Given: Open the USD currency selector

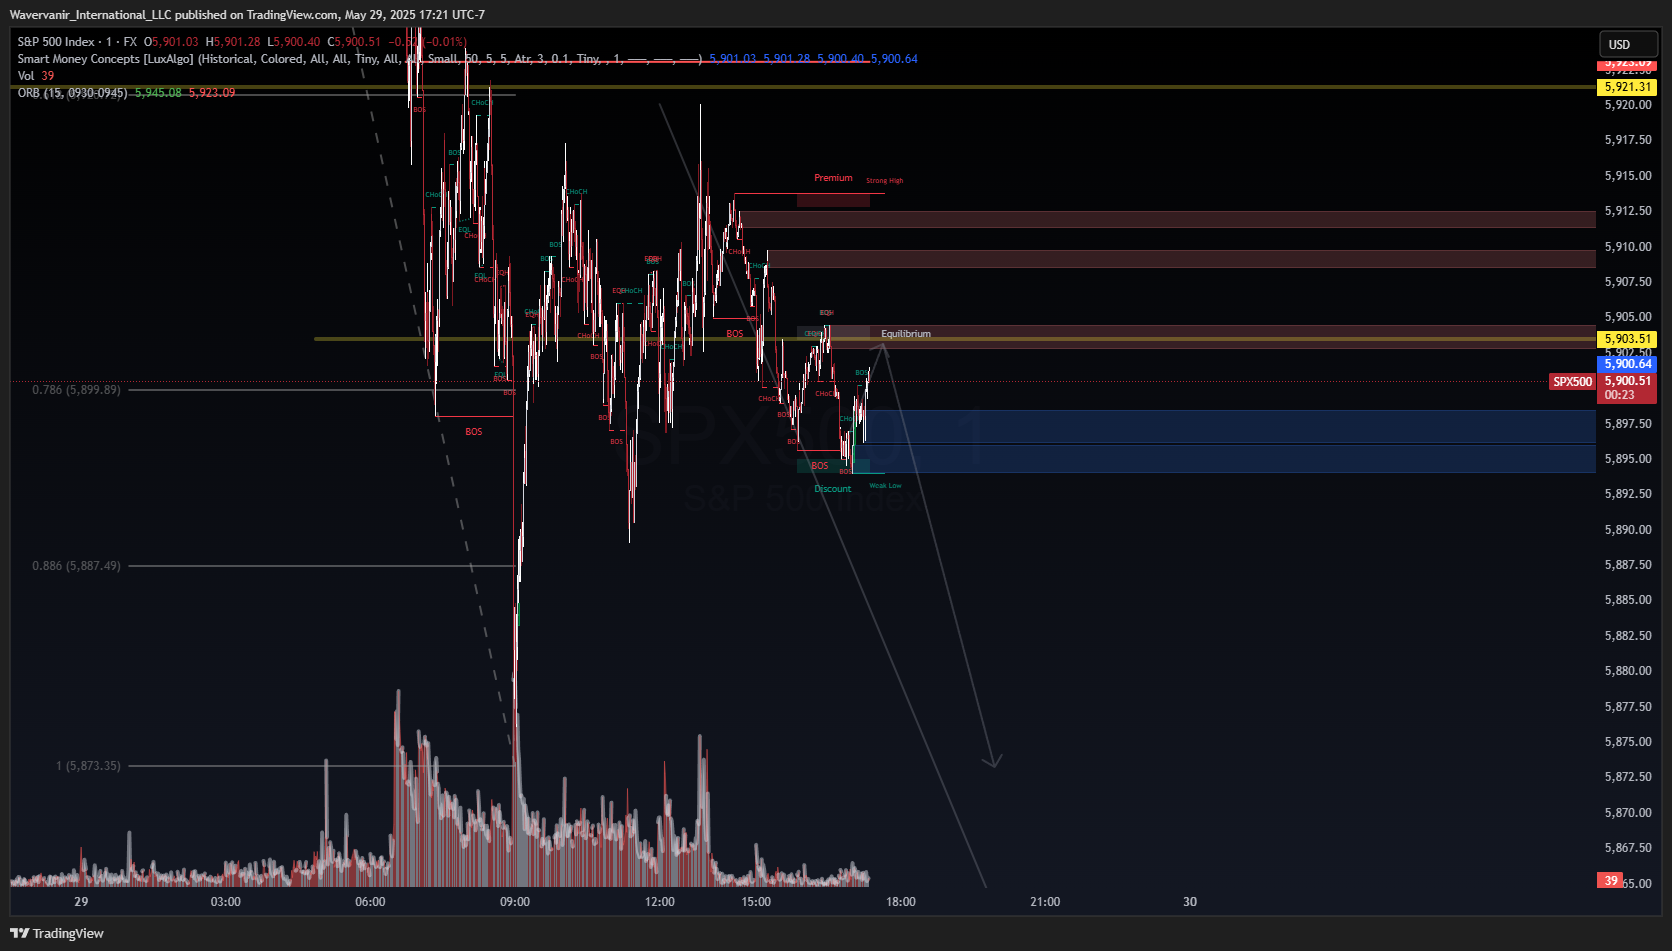Looking at the screenshot, I should (x=1628, y=44).
